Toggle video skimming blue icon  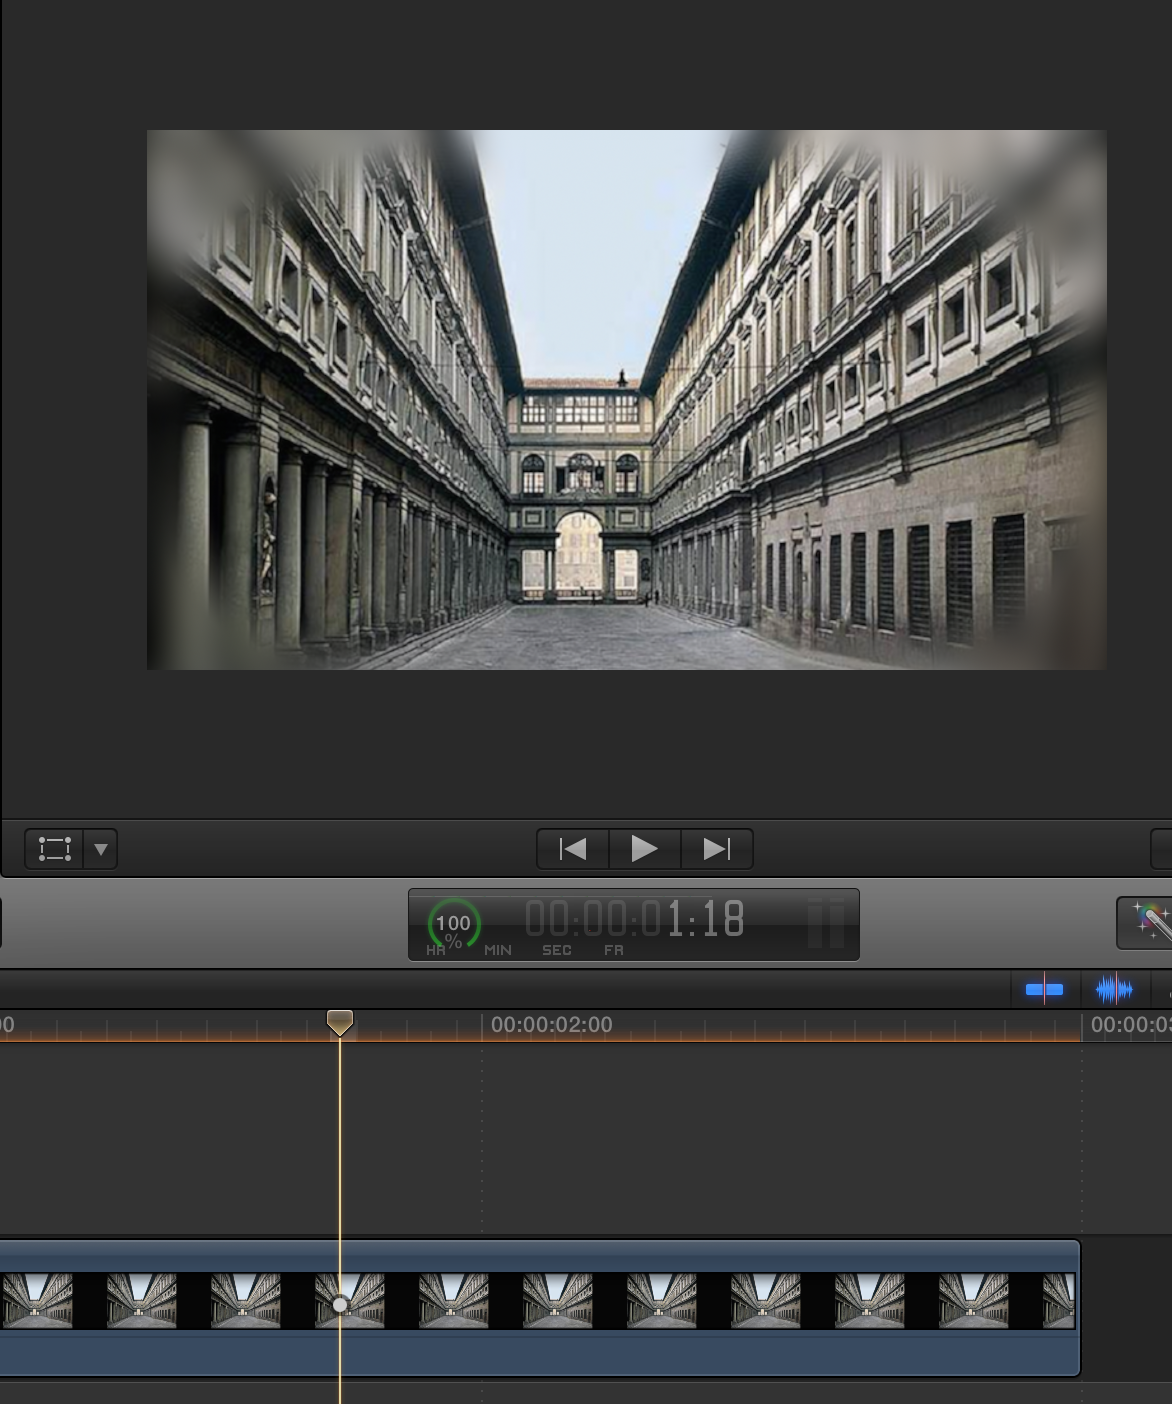tap(1044, 989)
